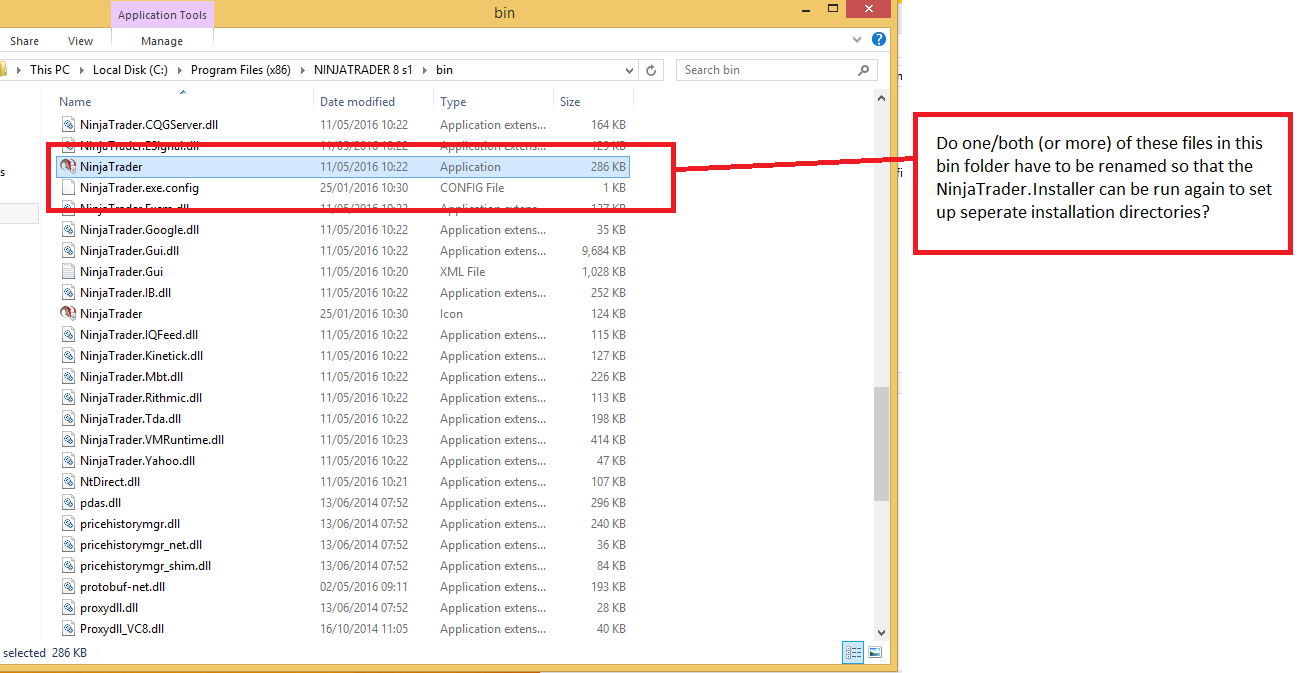Click the vertical scrollbar thumb
The image size is (1307, 673).
881,443
